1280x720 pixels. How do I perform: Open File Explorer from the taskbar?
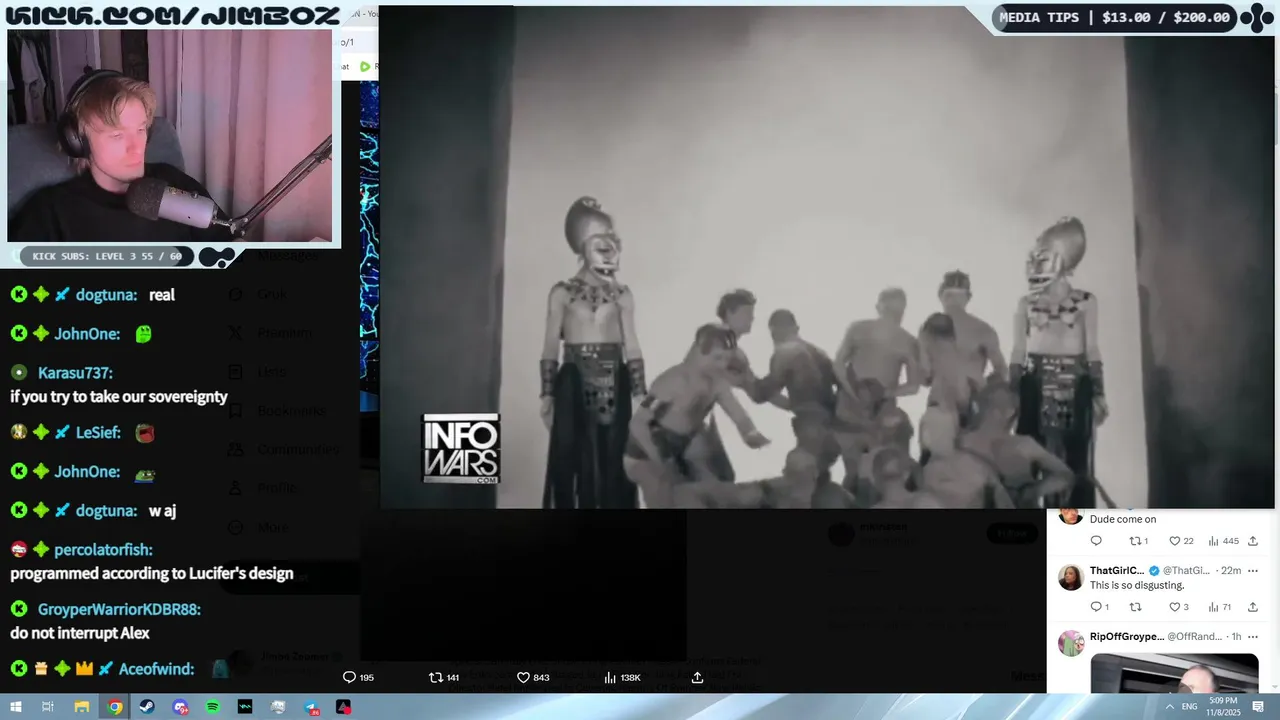pyautogui.click(x=82, y=707)
